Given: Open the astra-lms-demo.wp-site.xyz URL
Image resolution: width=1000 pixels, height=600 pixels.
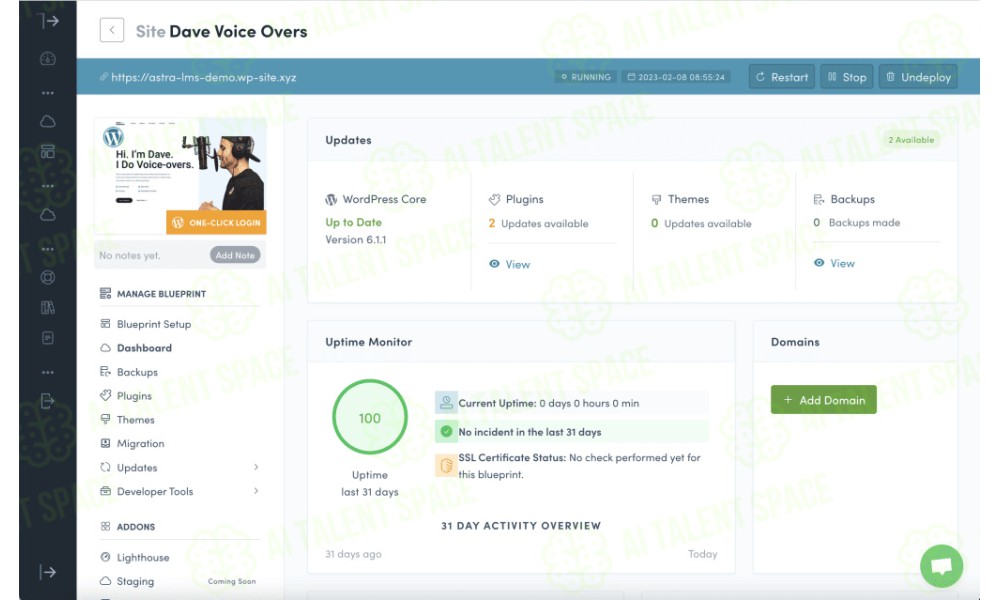Looking at the screenshot, I should click(x=203, y=77).
